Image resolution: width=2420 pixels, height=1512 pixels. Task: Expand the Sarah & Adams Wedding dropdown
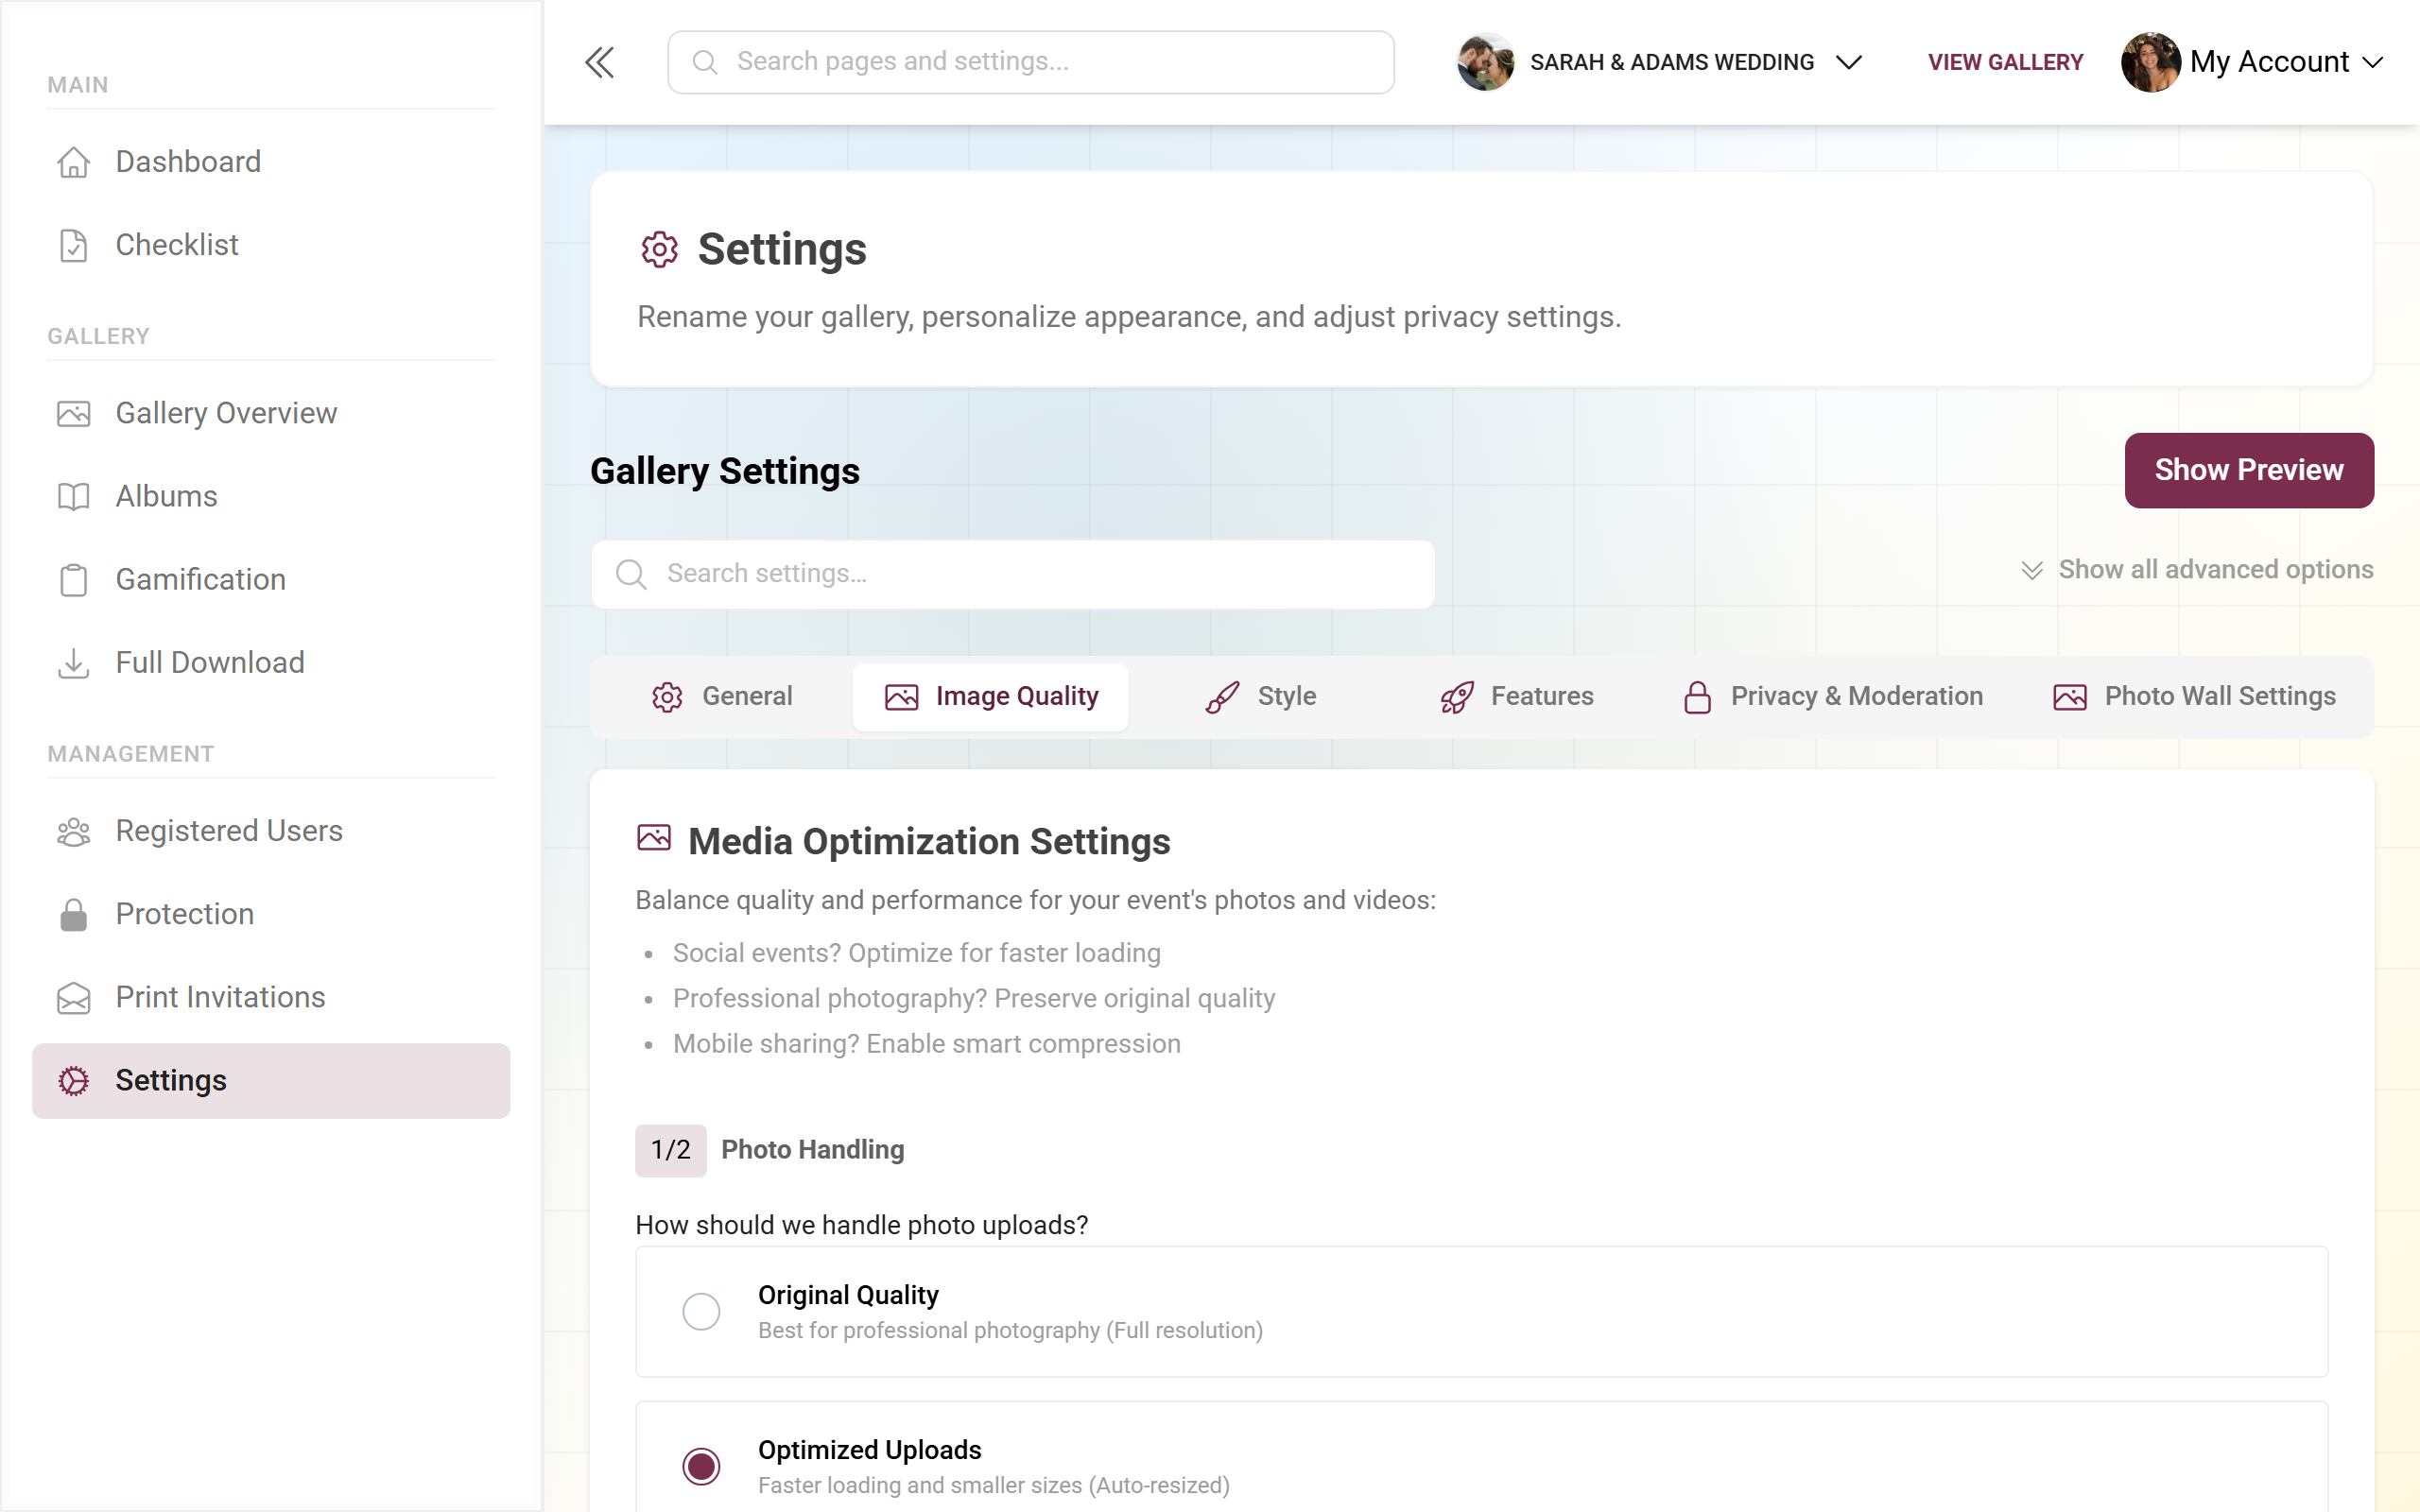pos(1850,62)
